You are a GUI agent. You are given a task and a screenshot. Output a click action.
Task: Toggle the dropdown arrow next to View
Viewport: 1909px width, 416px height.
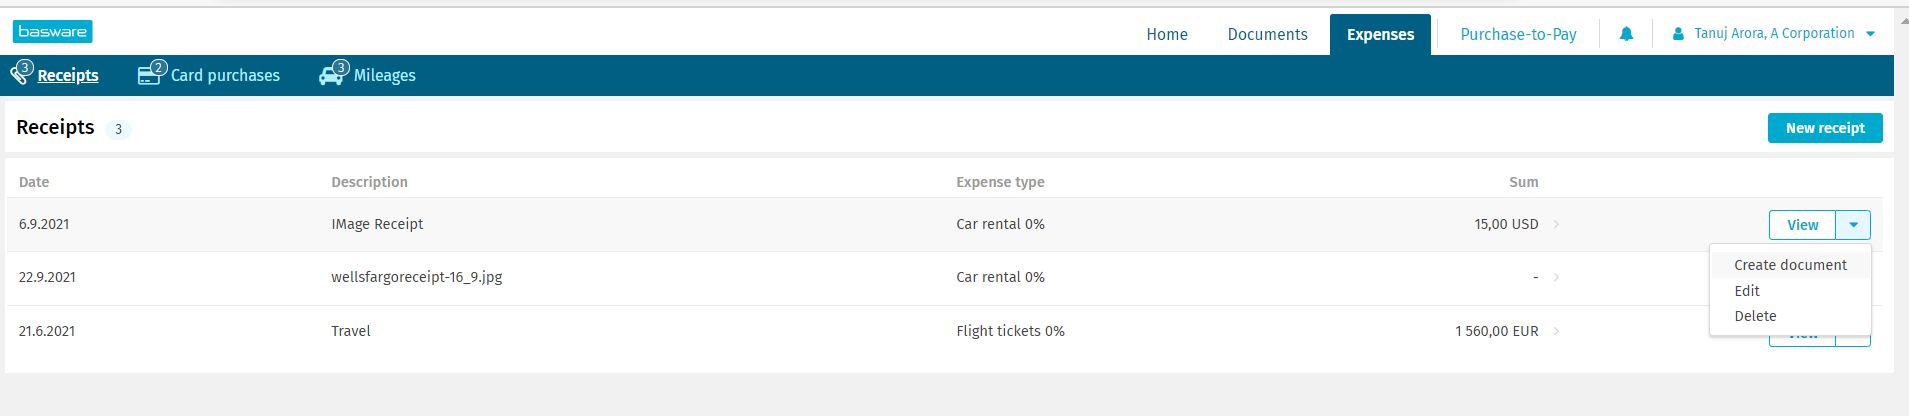(x=1853, y=225)
